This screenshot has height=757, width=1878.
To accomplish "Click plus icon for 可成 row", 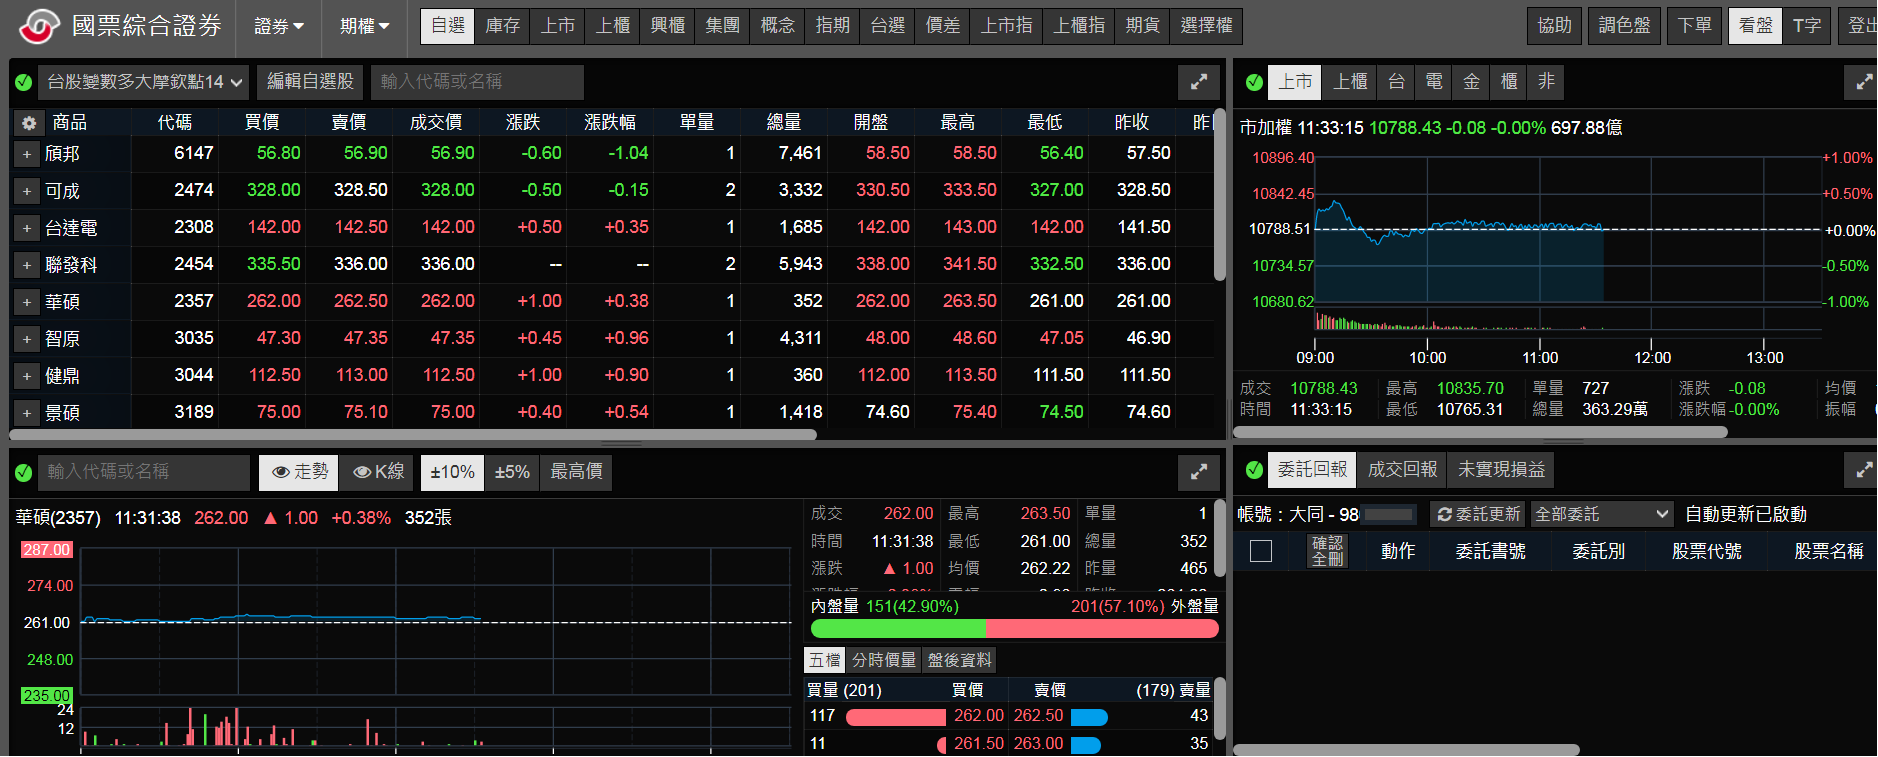I will point(27,191).
